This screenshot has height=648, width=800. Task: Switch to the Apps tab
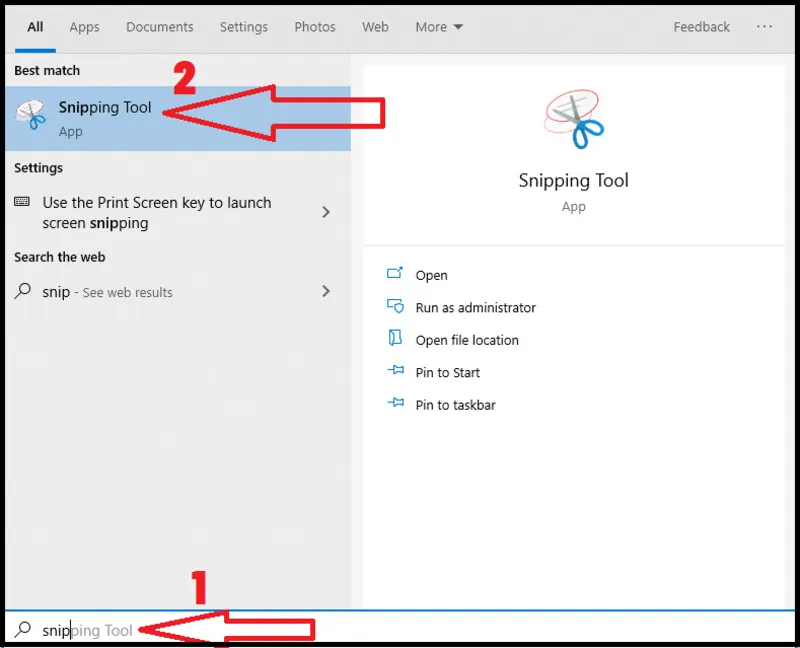[x=84, y=27]
